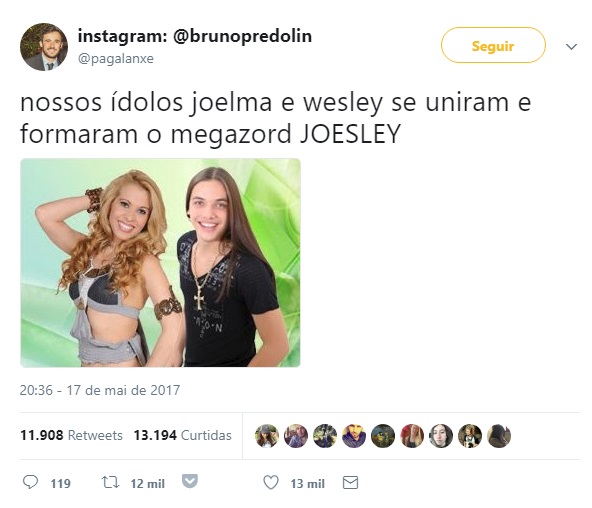This screenshot has width=592, height=508.
Task: Click the 13 mil likes count
Action: [307, 483]
